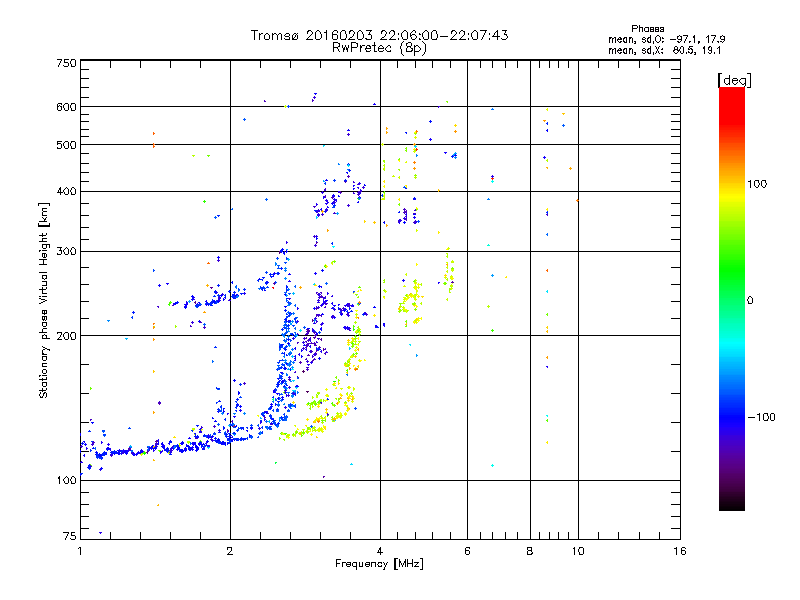Image resolution: width=800 pixels, height=600 pixels.
Task: Click the colorbar tick label '0'
Action: 750,301
